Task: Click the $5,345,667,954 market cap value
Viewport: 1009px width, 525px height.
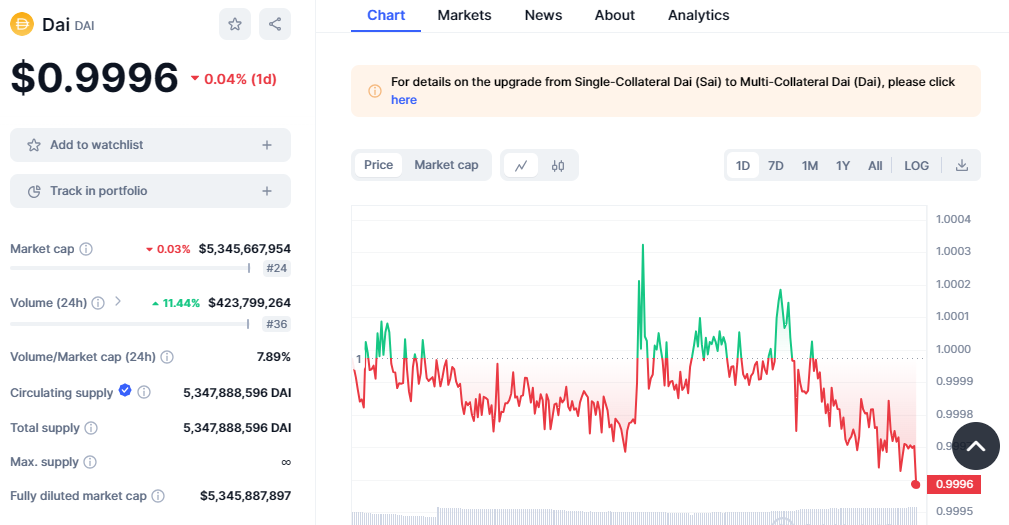Action: pyautogui.click(x=245, y=249)
